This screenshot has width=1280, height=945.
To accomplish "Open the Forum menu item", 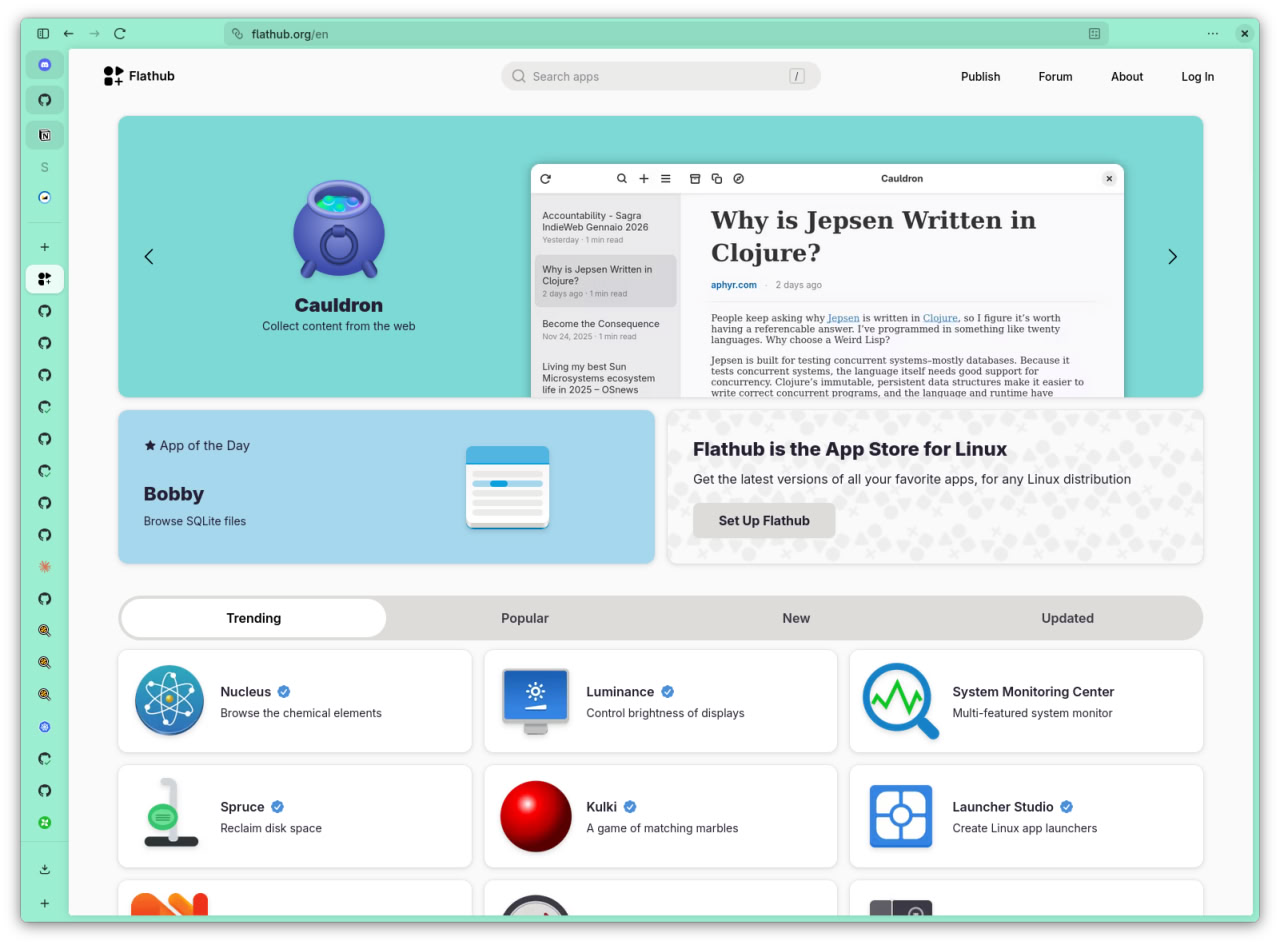I will coord(1055,76).
